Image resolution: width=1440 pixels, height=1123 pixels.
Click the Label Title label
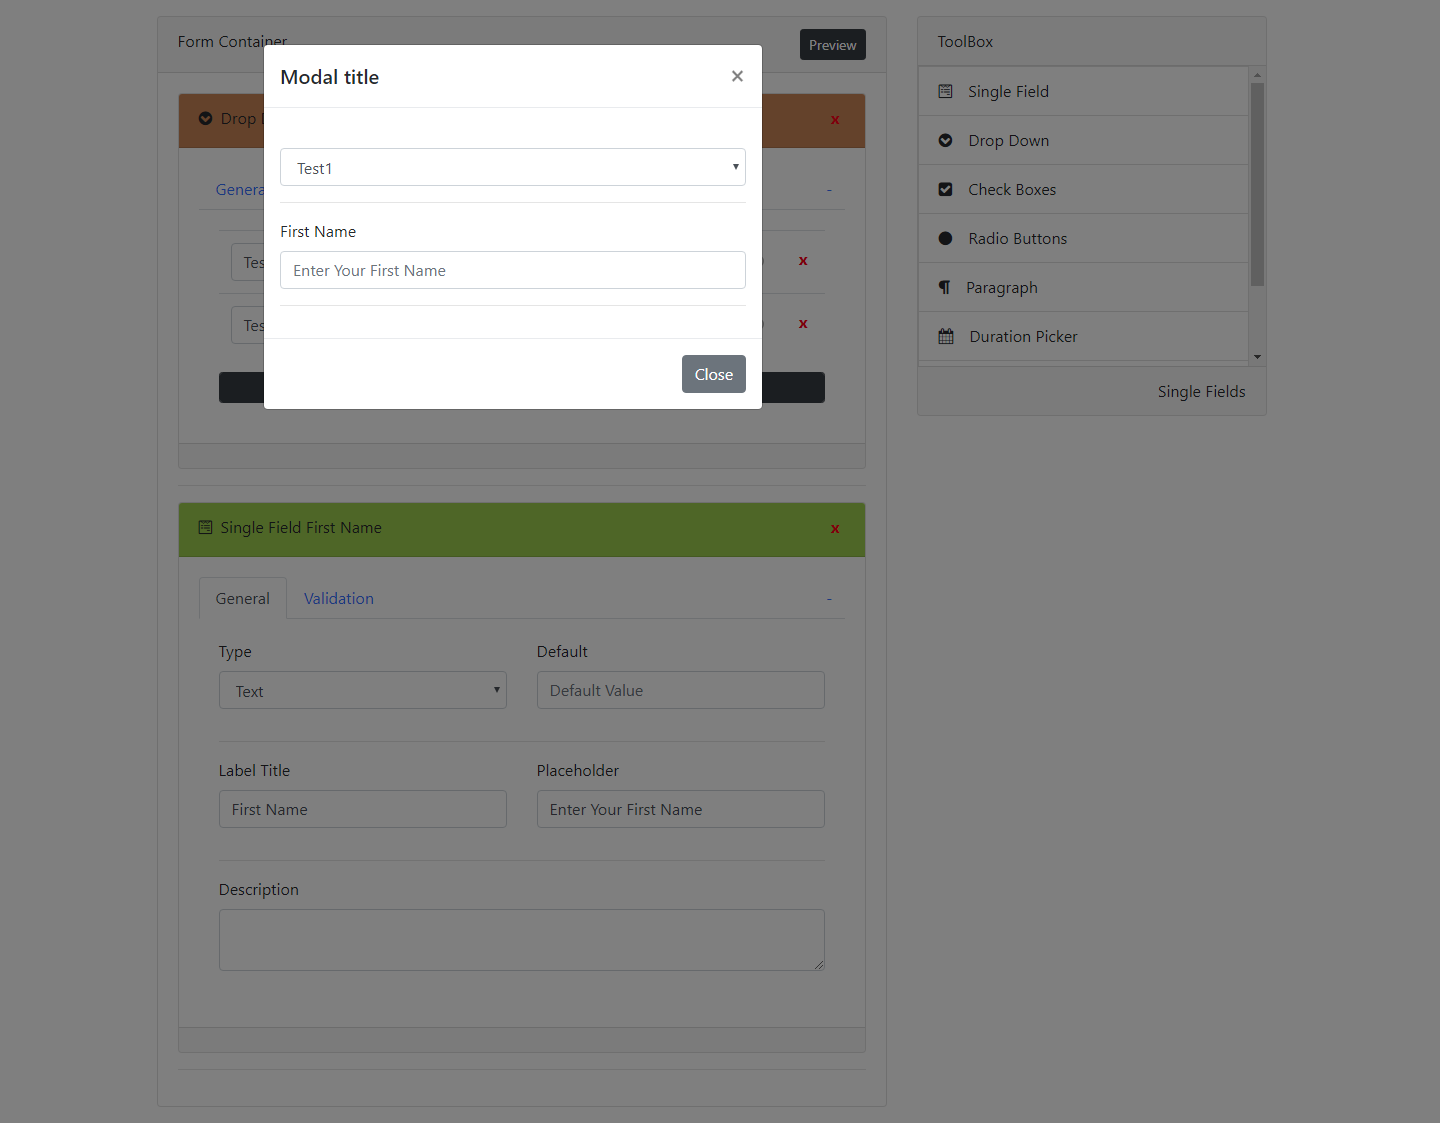point(254,770)
